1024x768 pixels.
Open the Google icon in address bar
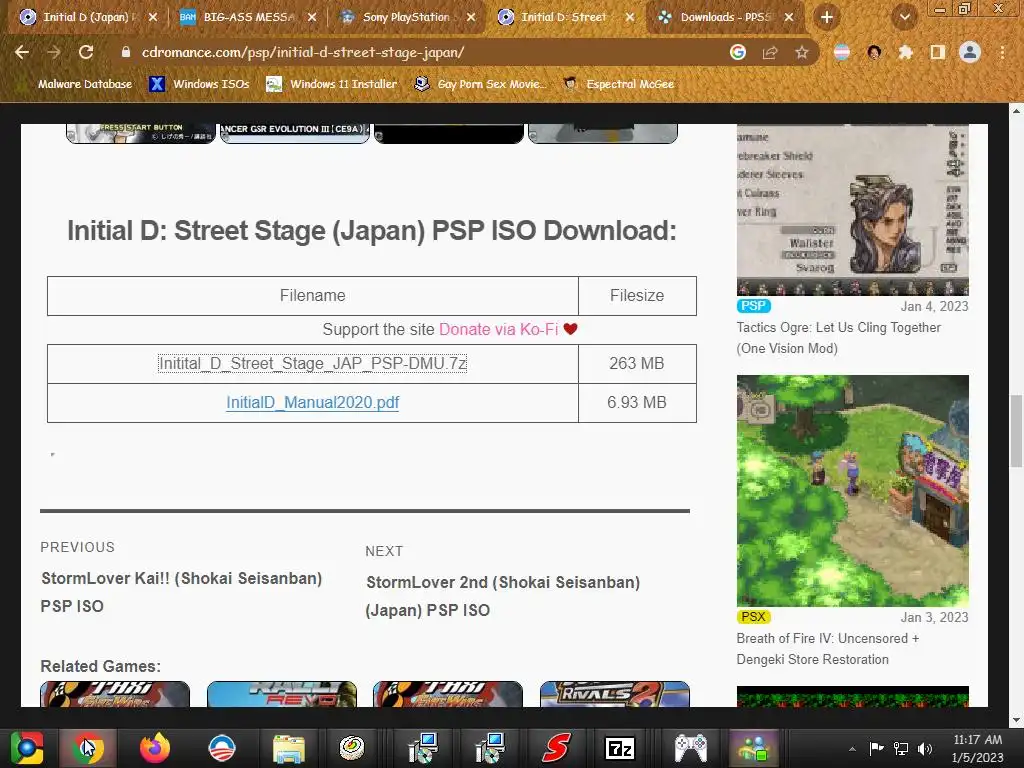pyautogui.click(x=738, y=52)
